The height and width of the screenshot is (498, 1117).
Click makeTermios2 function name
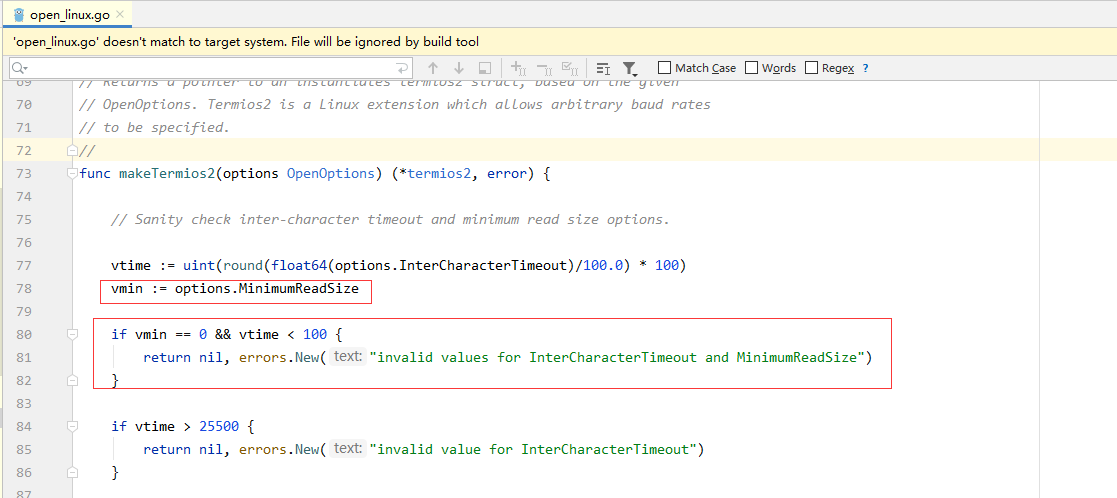tap(166, 173)
